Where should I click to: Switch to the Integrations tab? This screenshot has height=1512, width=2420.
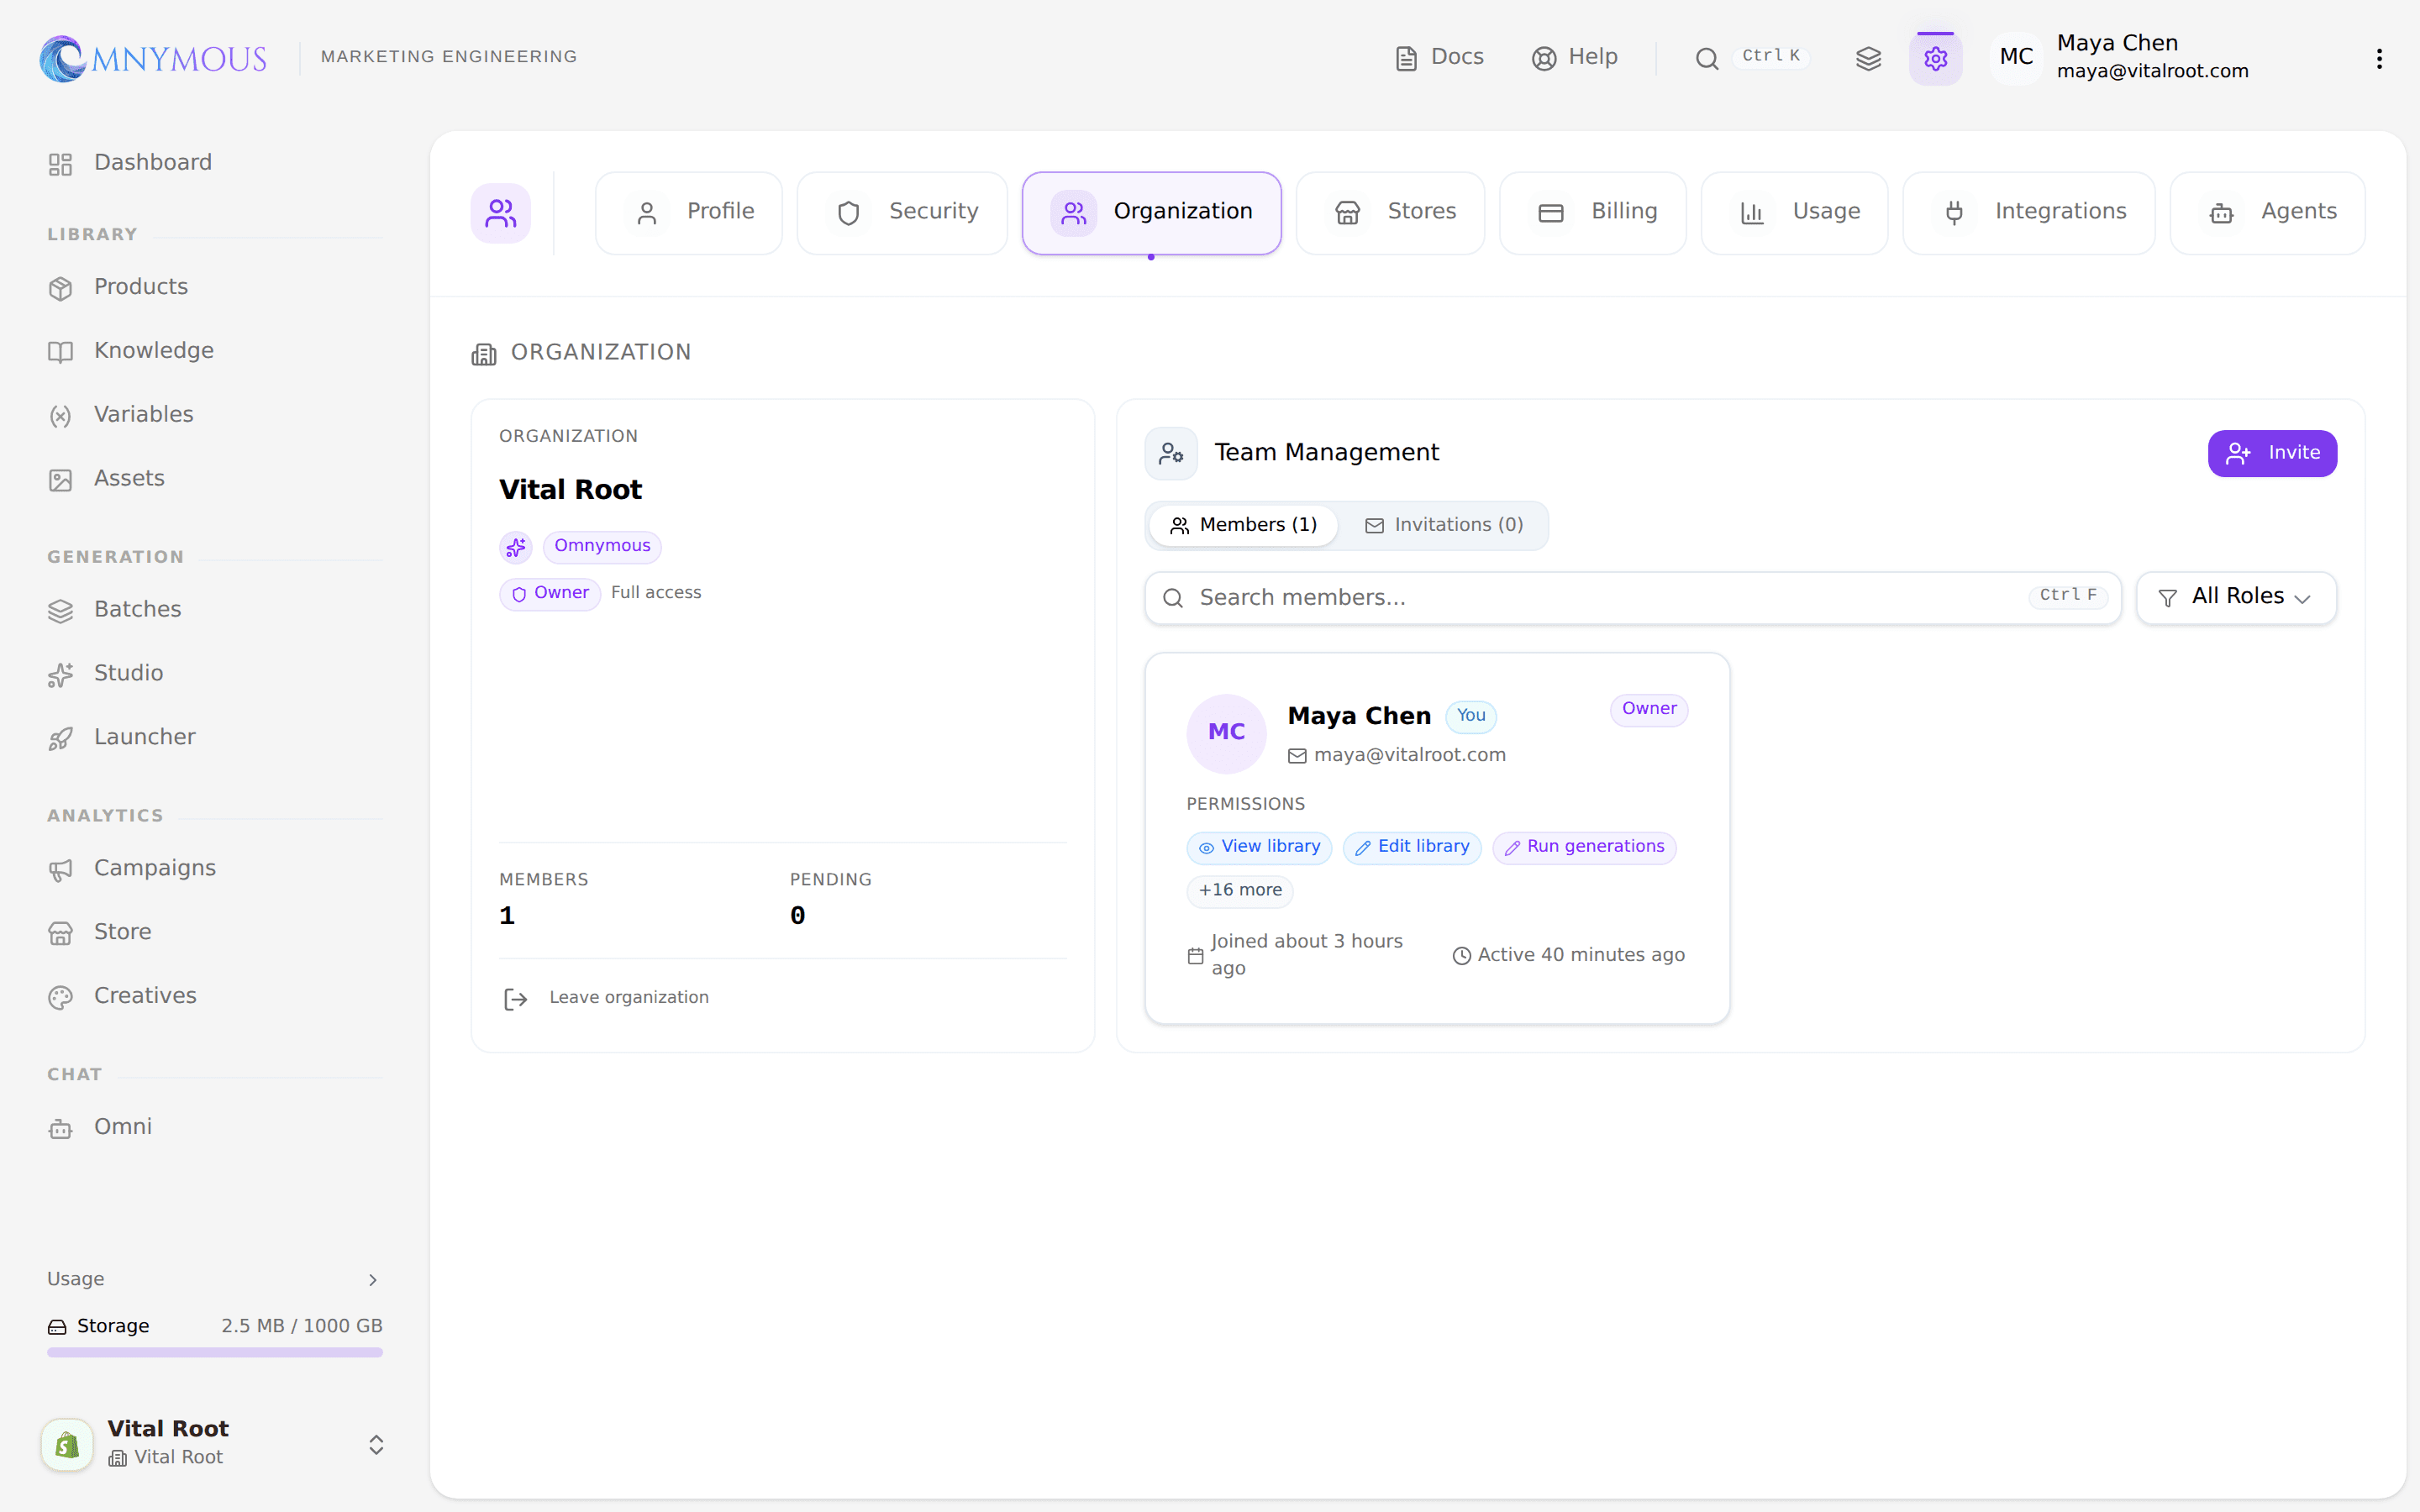point(2029,213)
